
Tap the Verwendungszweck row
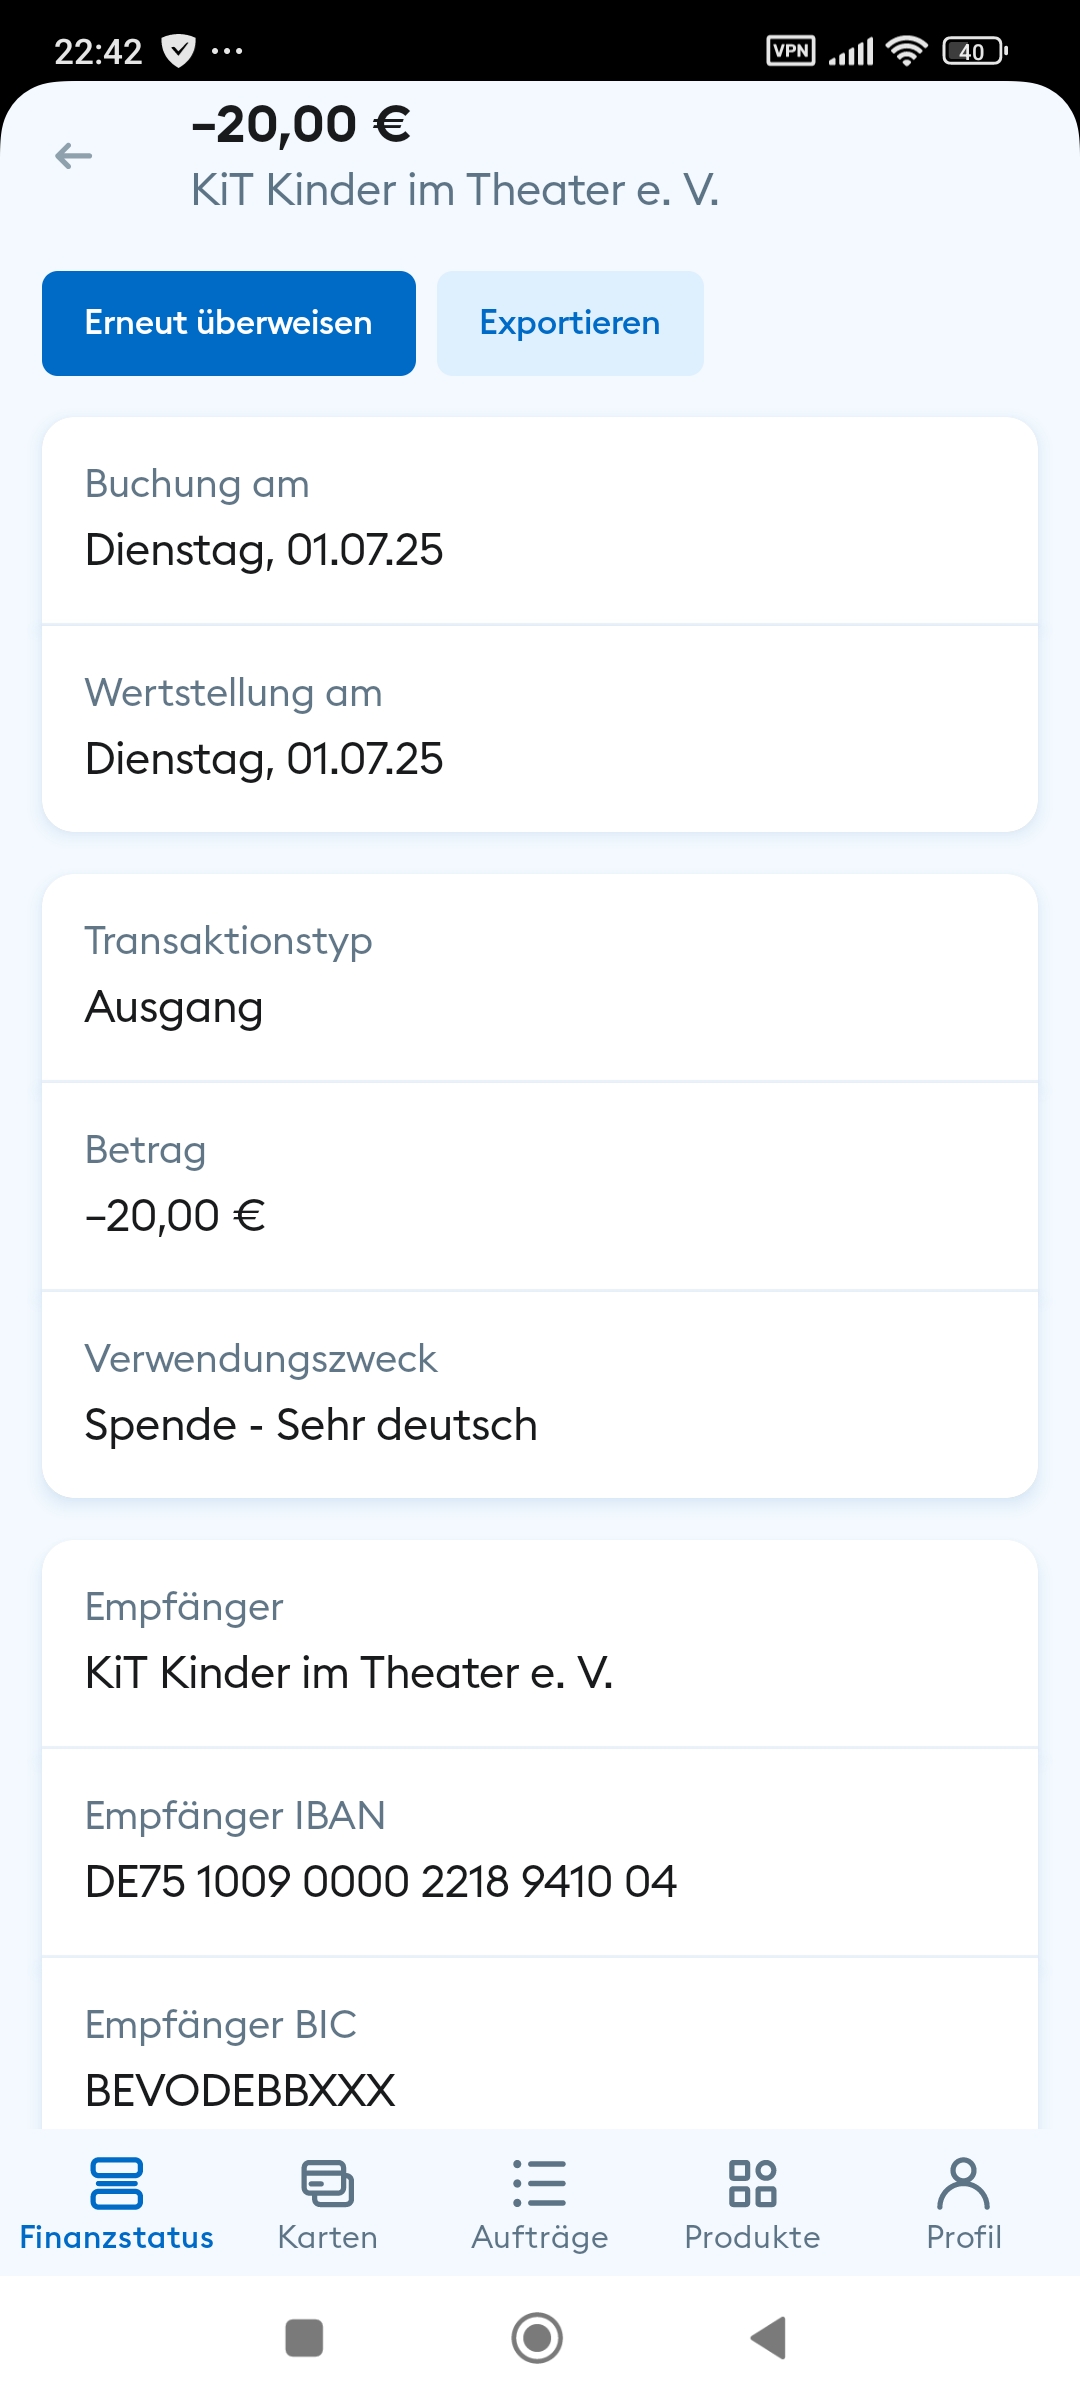coord(539,1394)
